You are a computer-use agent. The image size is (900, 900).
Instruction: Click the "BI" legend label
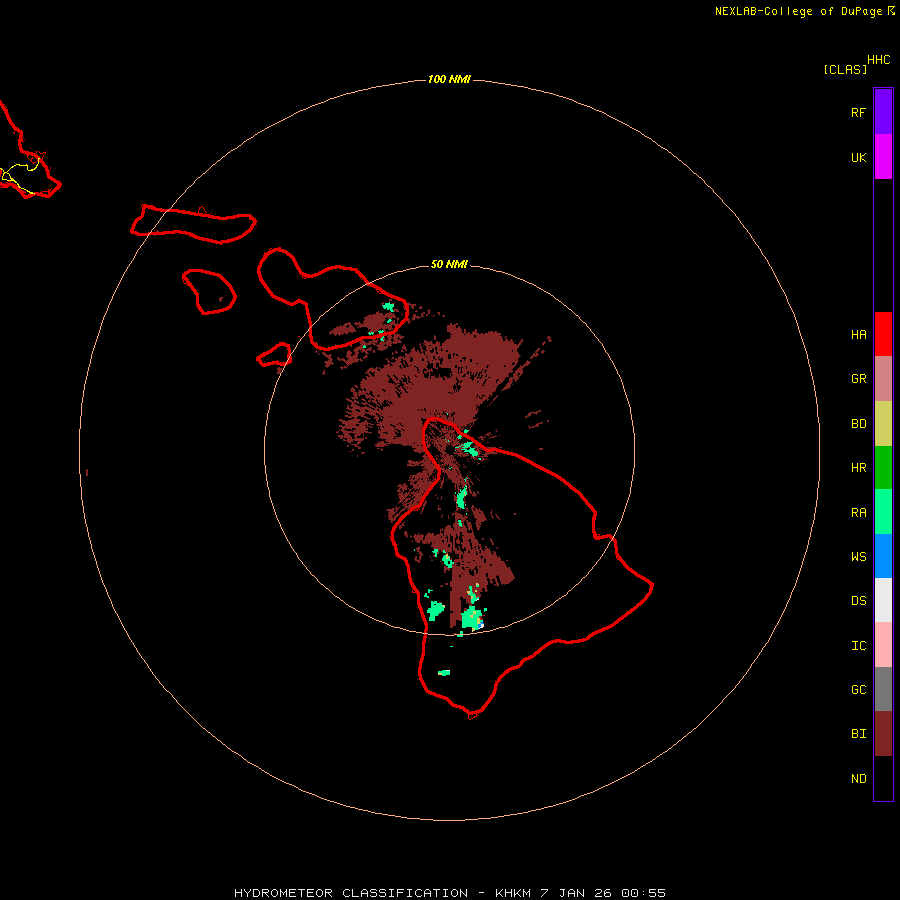click(x=858, y=734)
